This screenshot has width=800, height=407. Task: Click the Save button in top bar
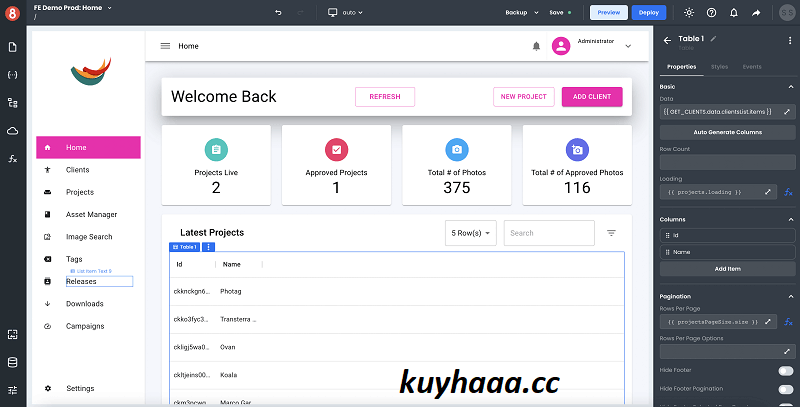pyautogui.click(x=560, y=13)
